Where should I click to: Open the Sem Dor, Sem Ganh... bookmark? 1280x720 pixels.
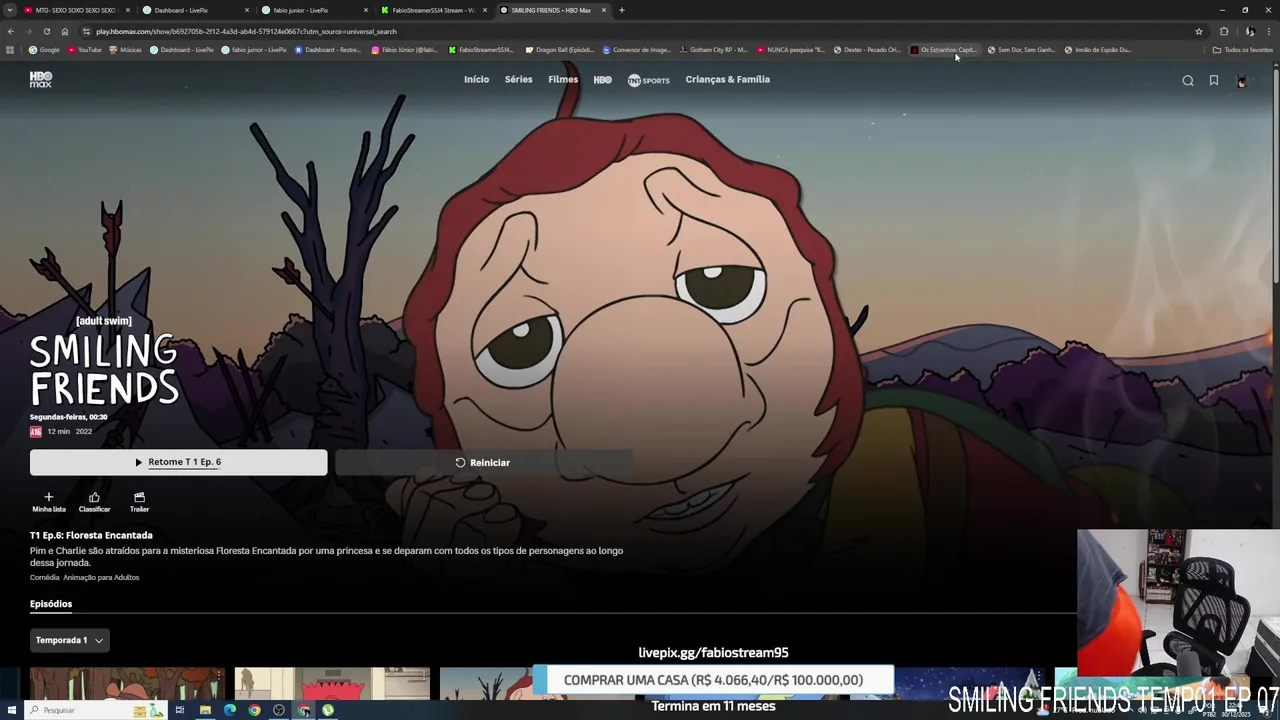[x=1021, y=50]
